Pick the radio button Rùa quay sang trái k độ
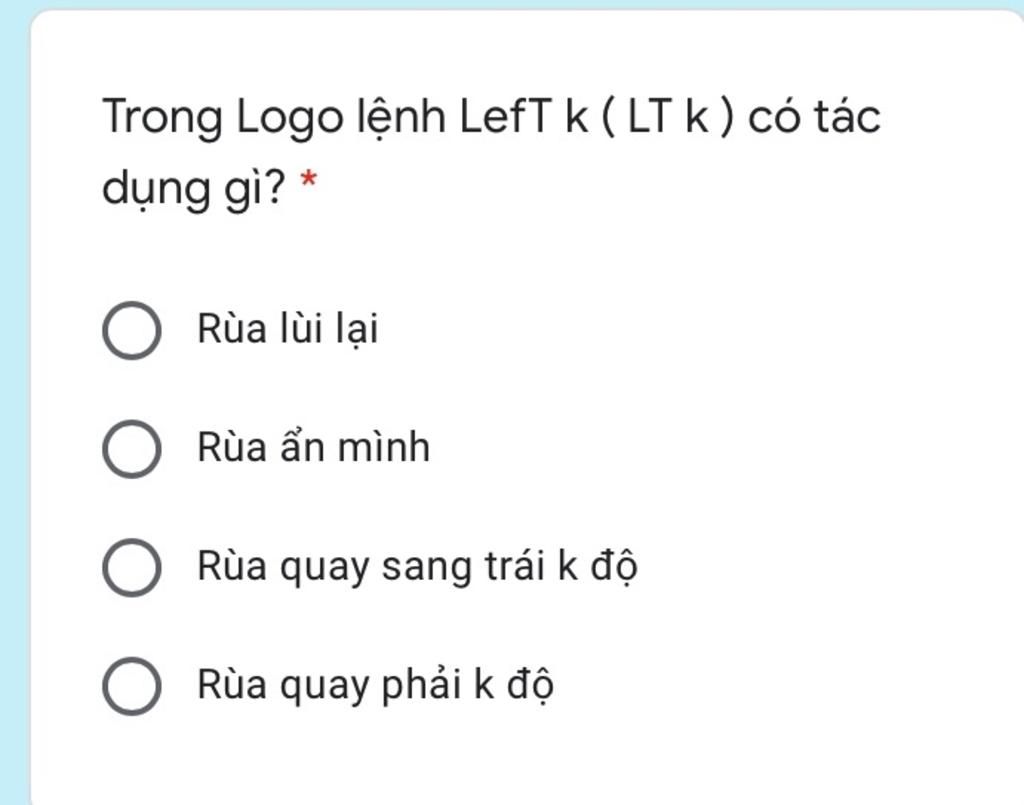This screenshot has width=1024, height=805. pos(132,567)
